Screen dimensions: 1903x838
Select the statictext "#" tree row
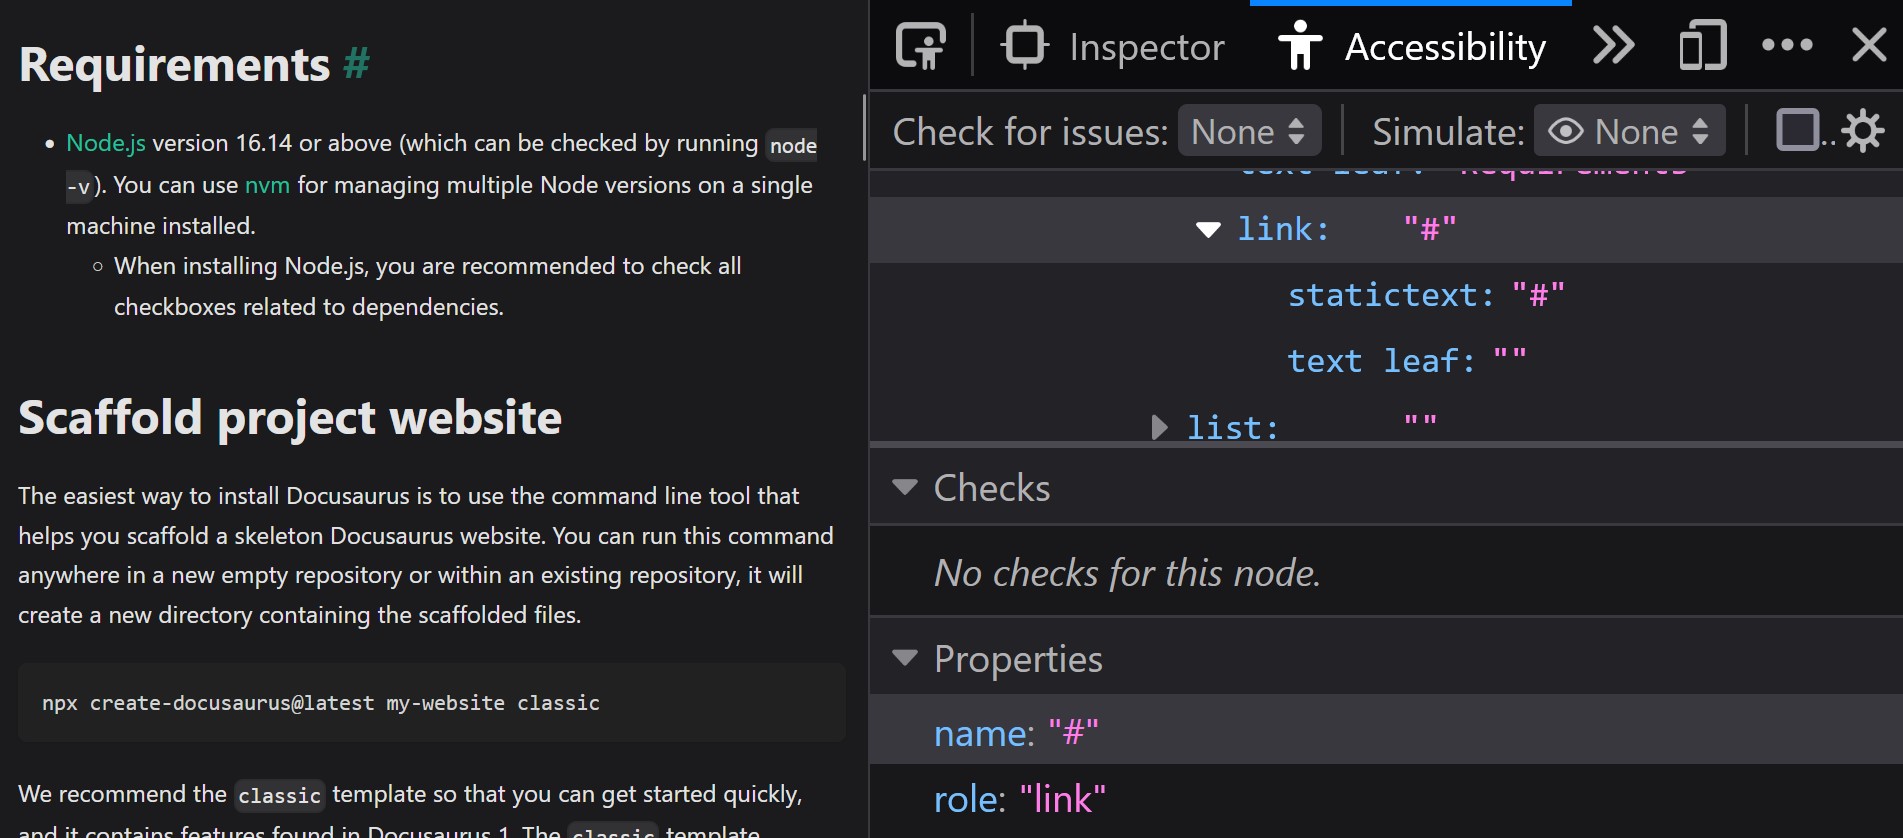coord(1425,296)
